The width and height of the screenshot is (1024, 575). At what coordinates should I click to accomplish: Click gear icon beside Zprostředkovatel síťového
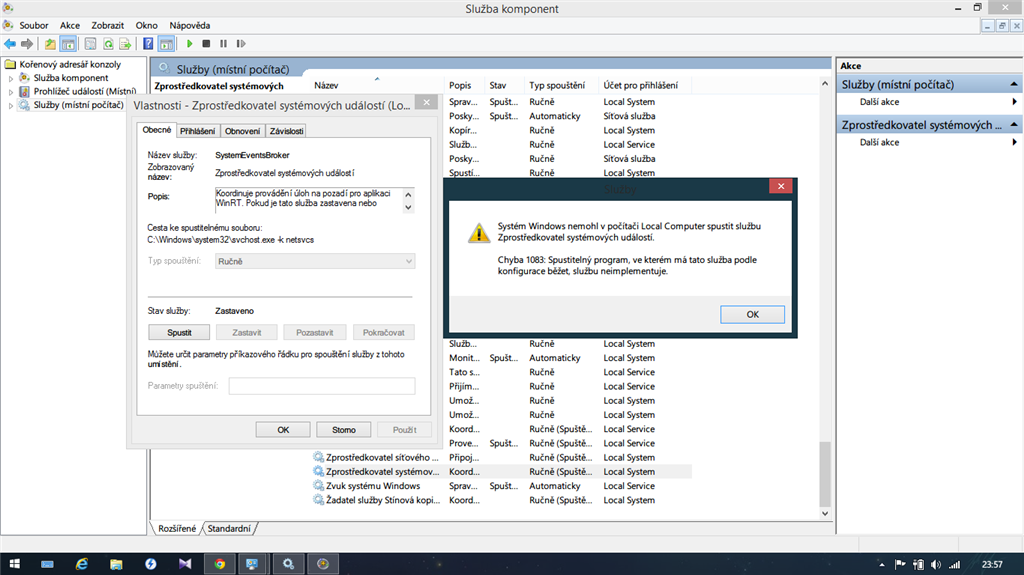(x=318, y=457)
